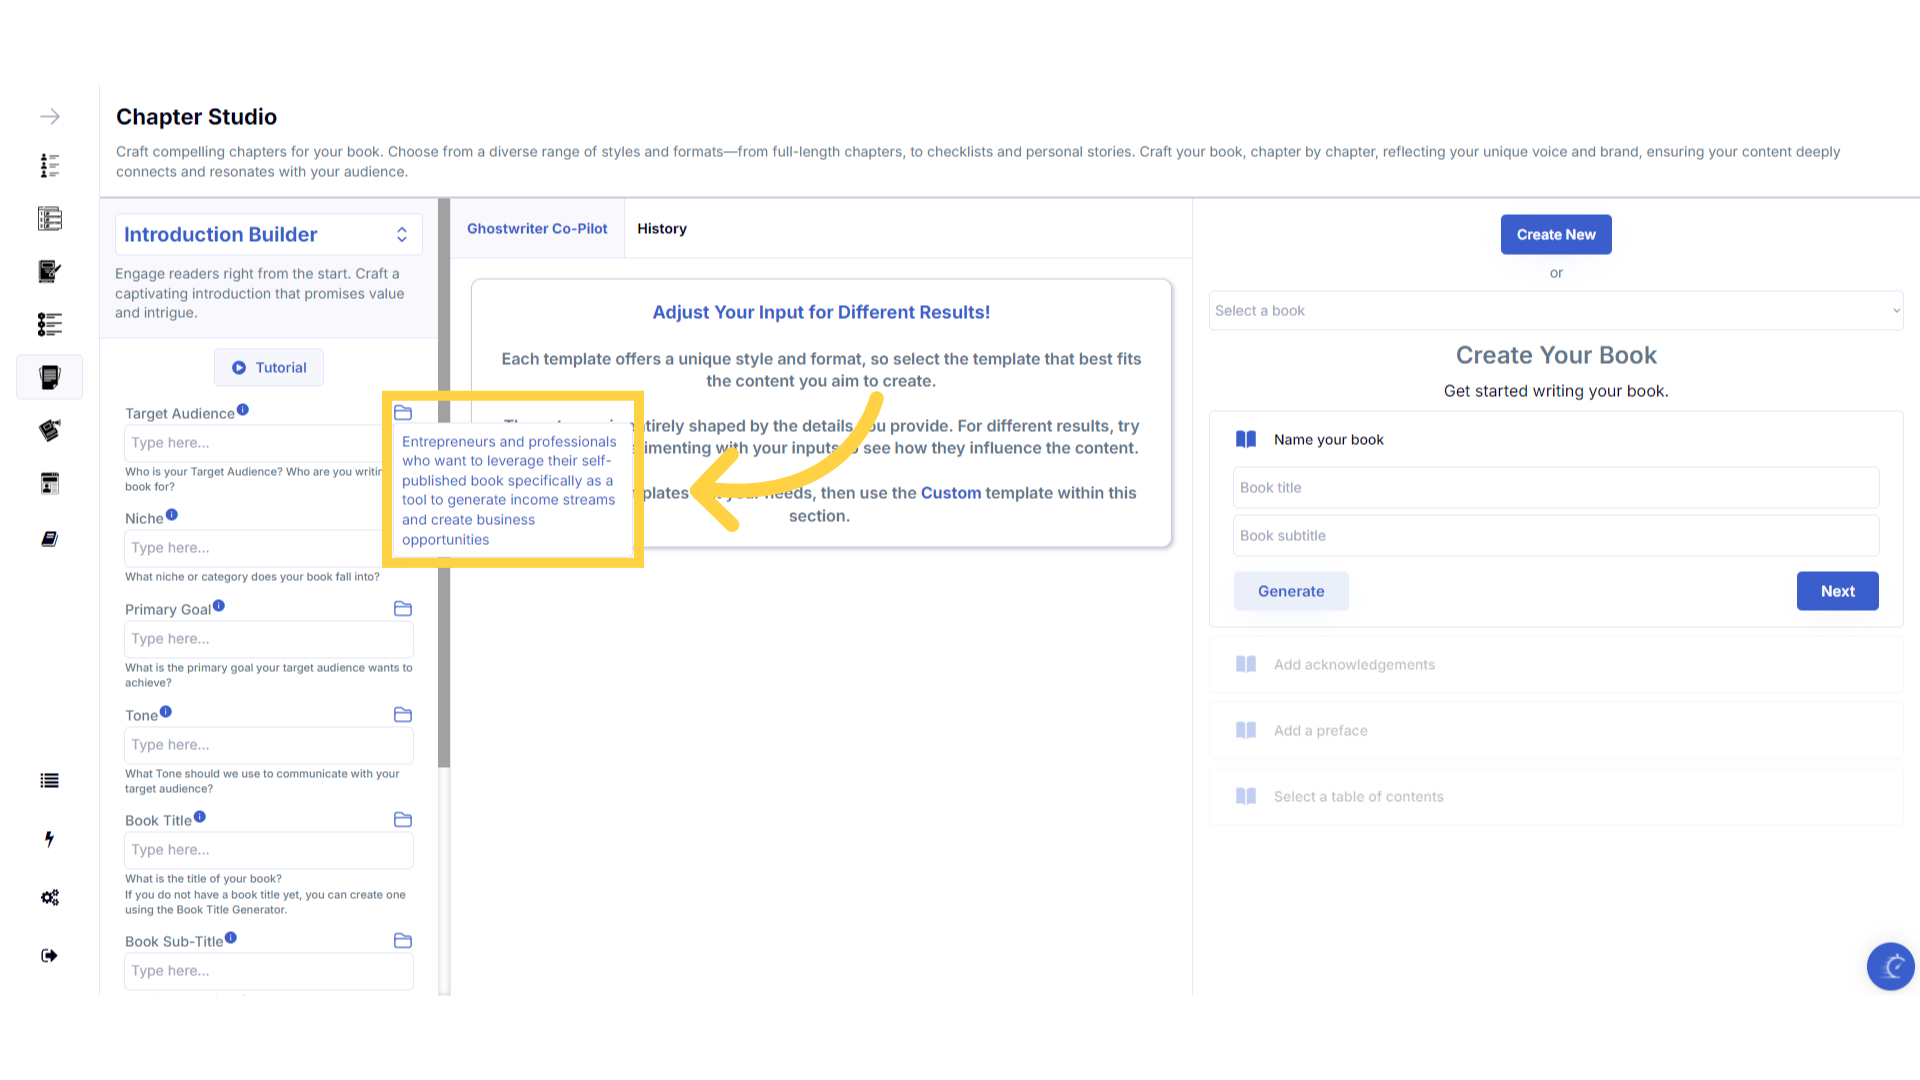Open the Select a book dropdown
The image size is (1920, 1080).
1555,311
